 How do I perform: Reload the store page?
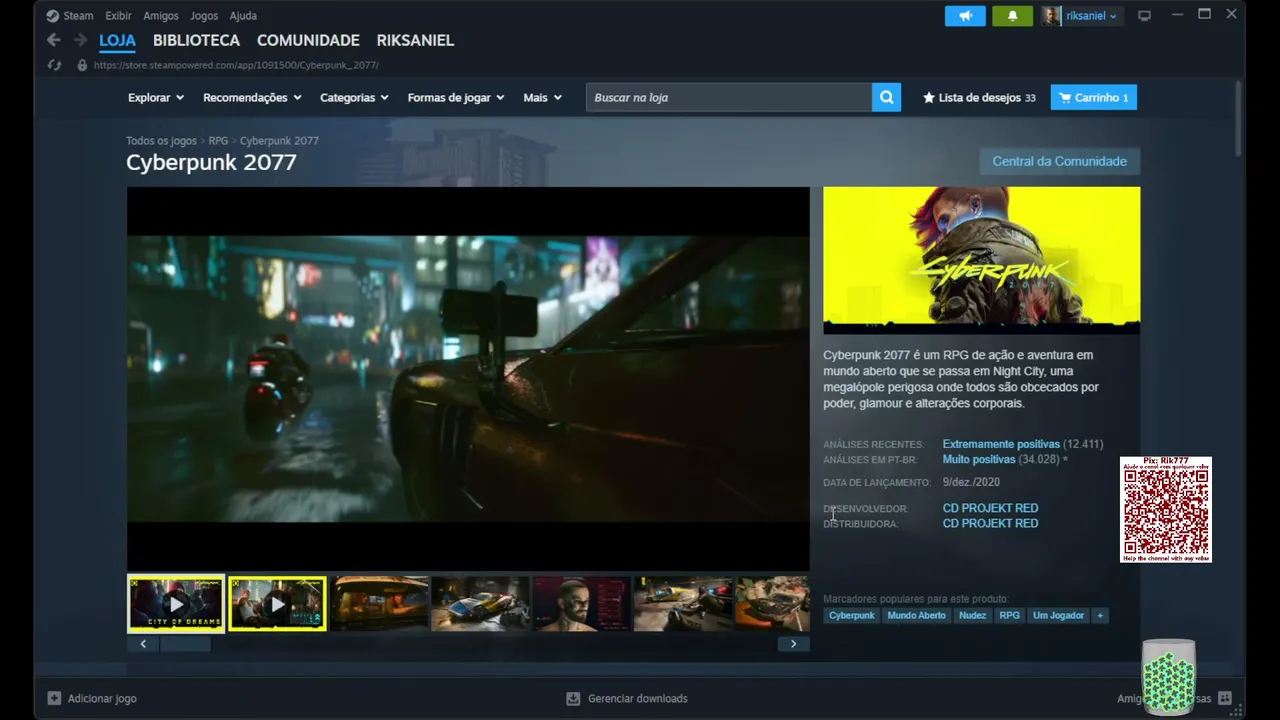55,65
